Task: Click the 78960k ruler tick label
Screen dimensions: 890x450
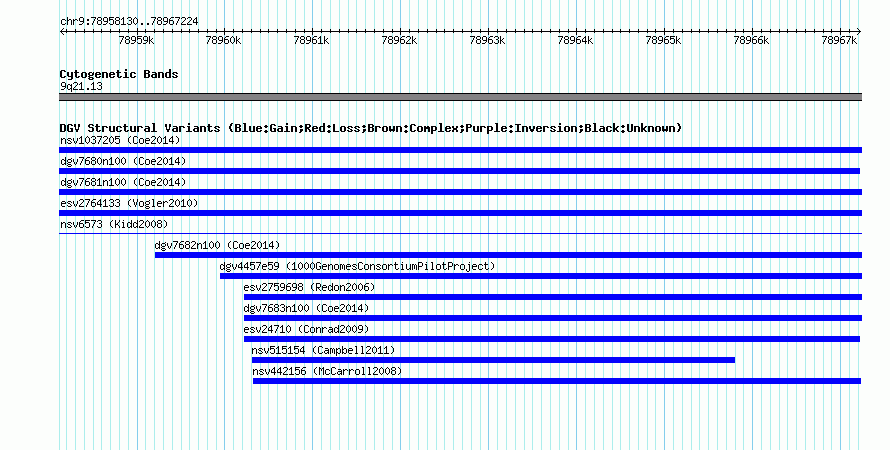Action: click(224, 40)
